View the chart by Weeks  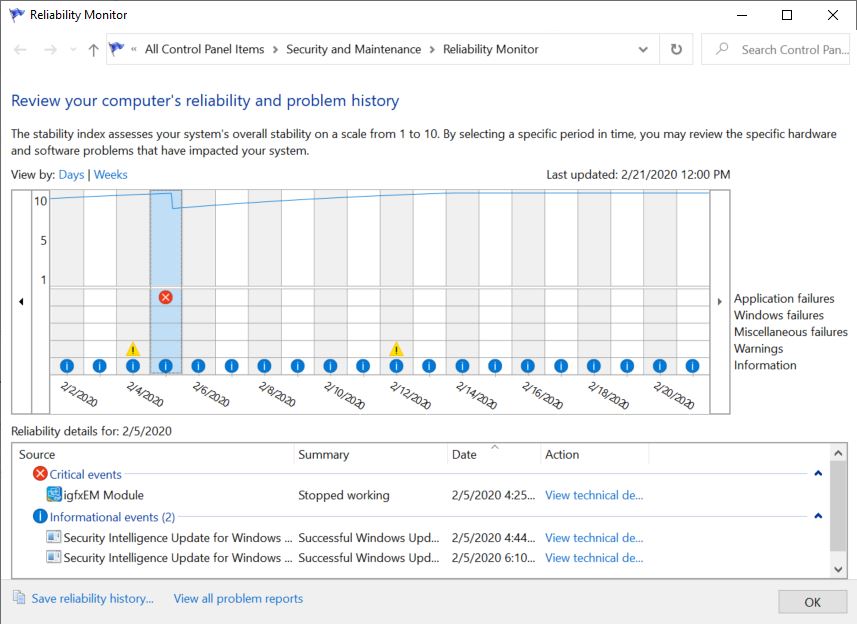(x=110, y=174)
